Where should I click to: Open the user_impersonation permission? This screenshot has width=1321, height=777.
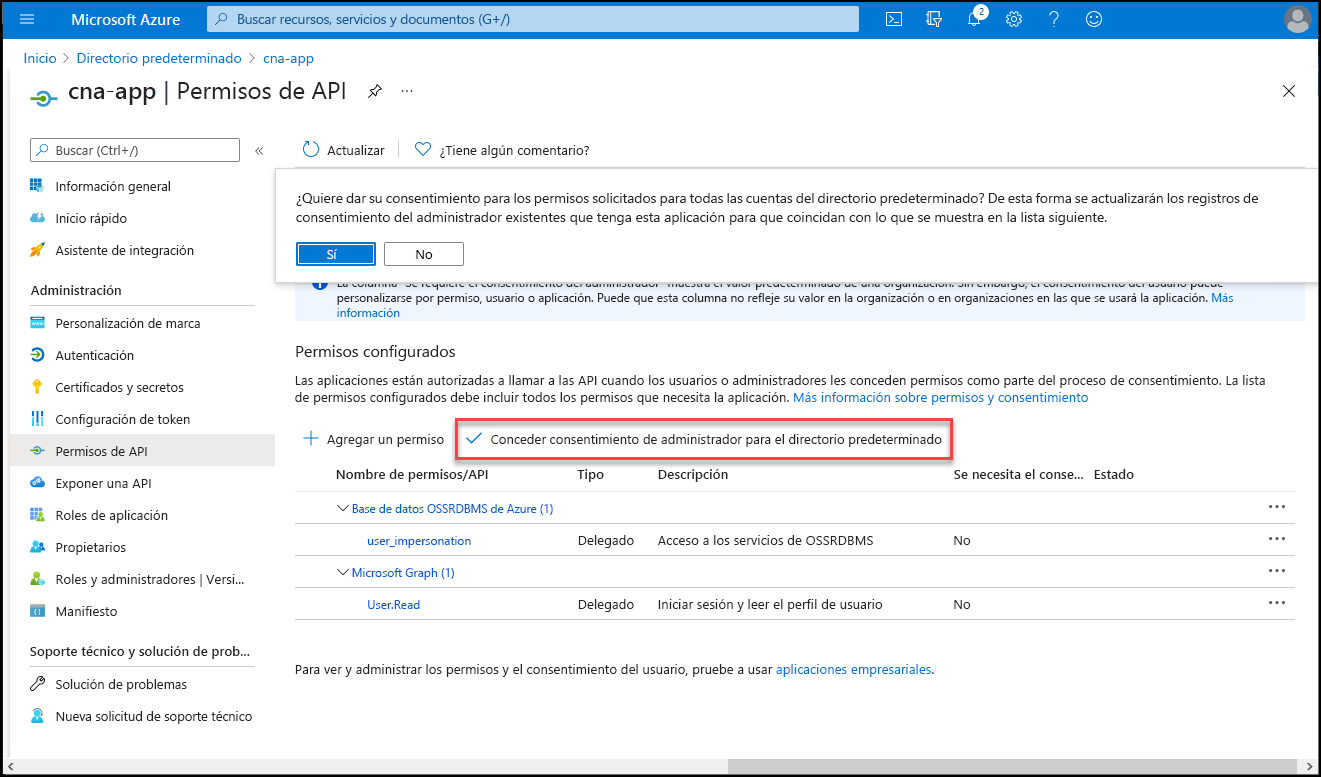click(x=419, y=540)
